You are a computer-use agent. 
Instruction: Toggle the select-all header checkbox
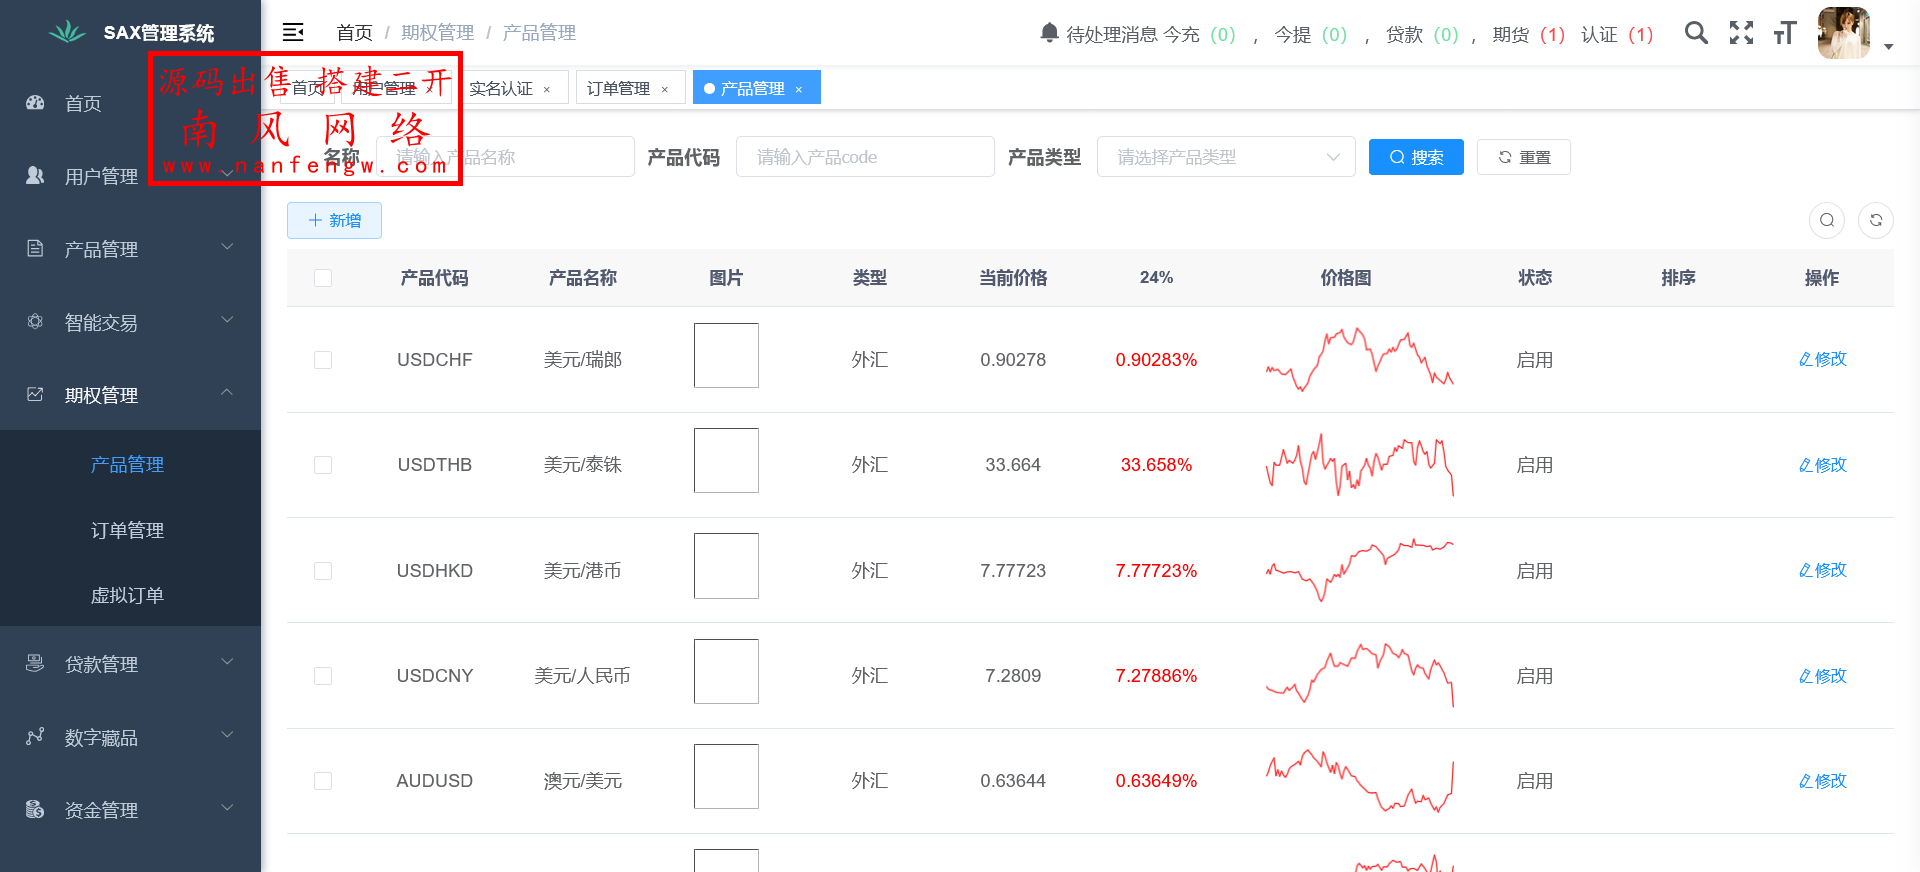point(323,278)
